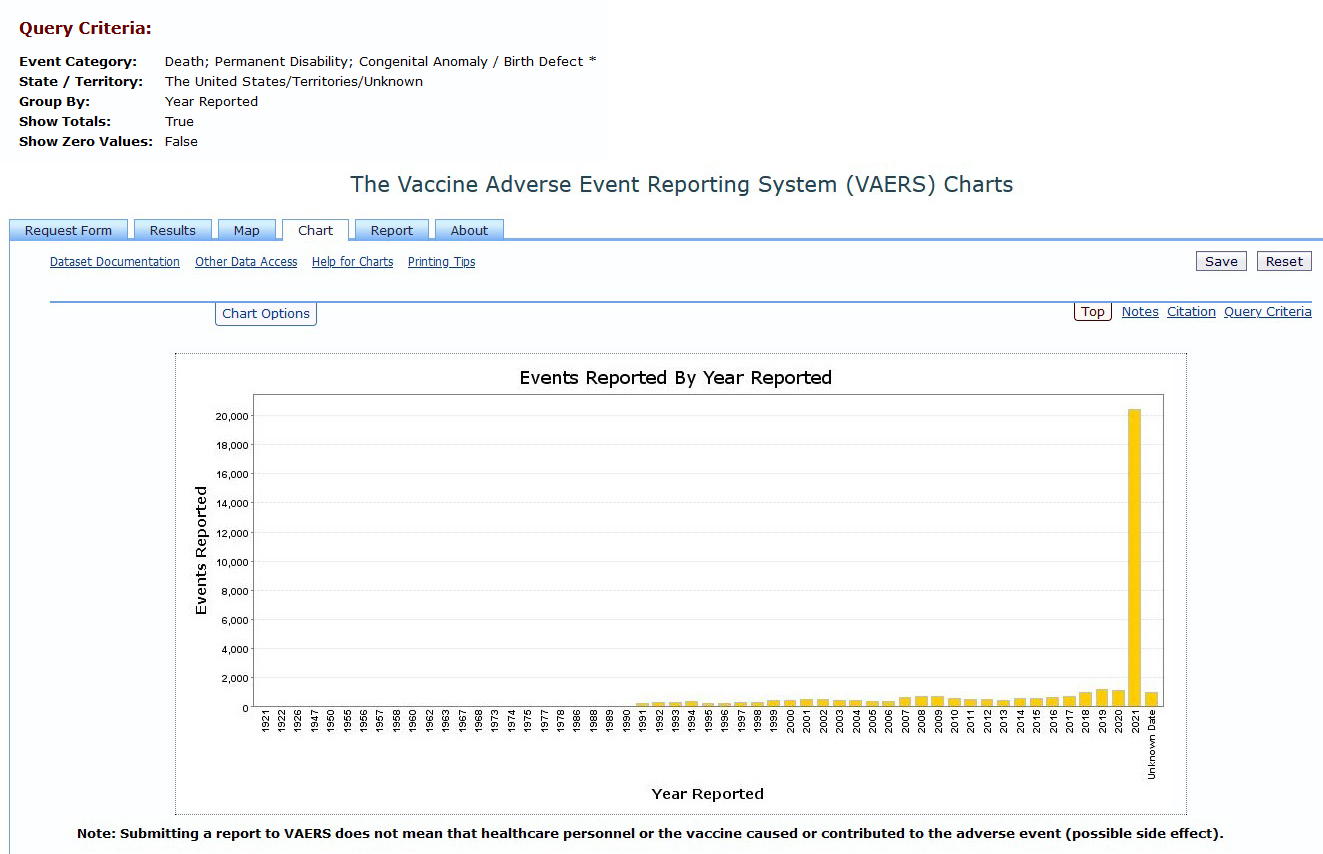Open Dataset Documentation link
Viewport: 1323px width, 854px height.
115,262
